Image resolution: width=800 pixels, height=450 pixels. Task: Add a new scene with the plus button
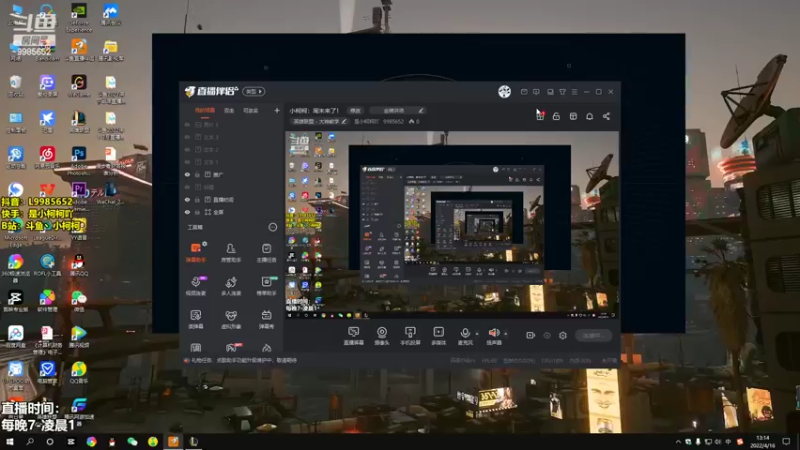[277, 110]
